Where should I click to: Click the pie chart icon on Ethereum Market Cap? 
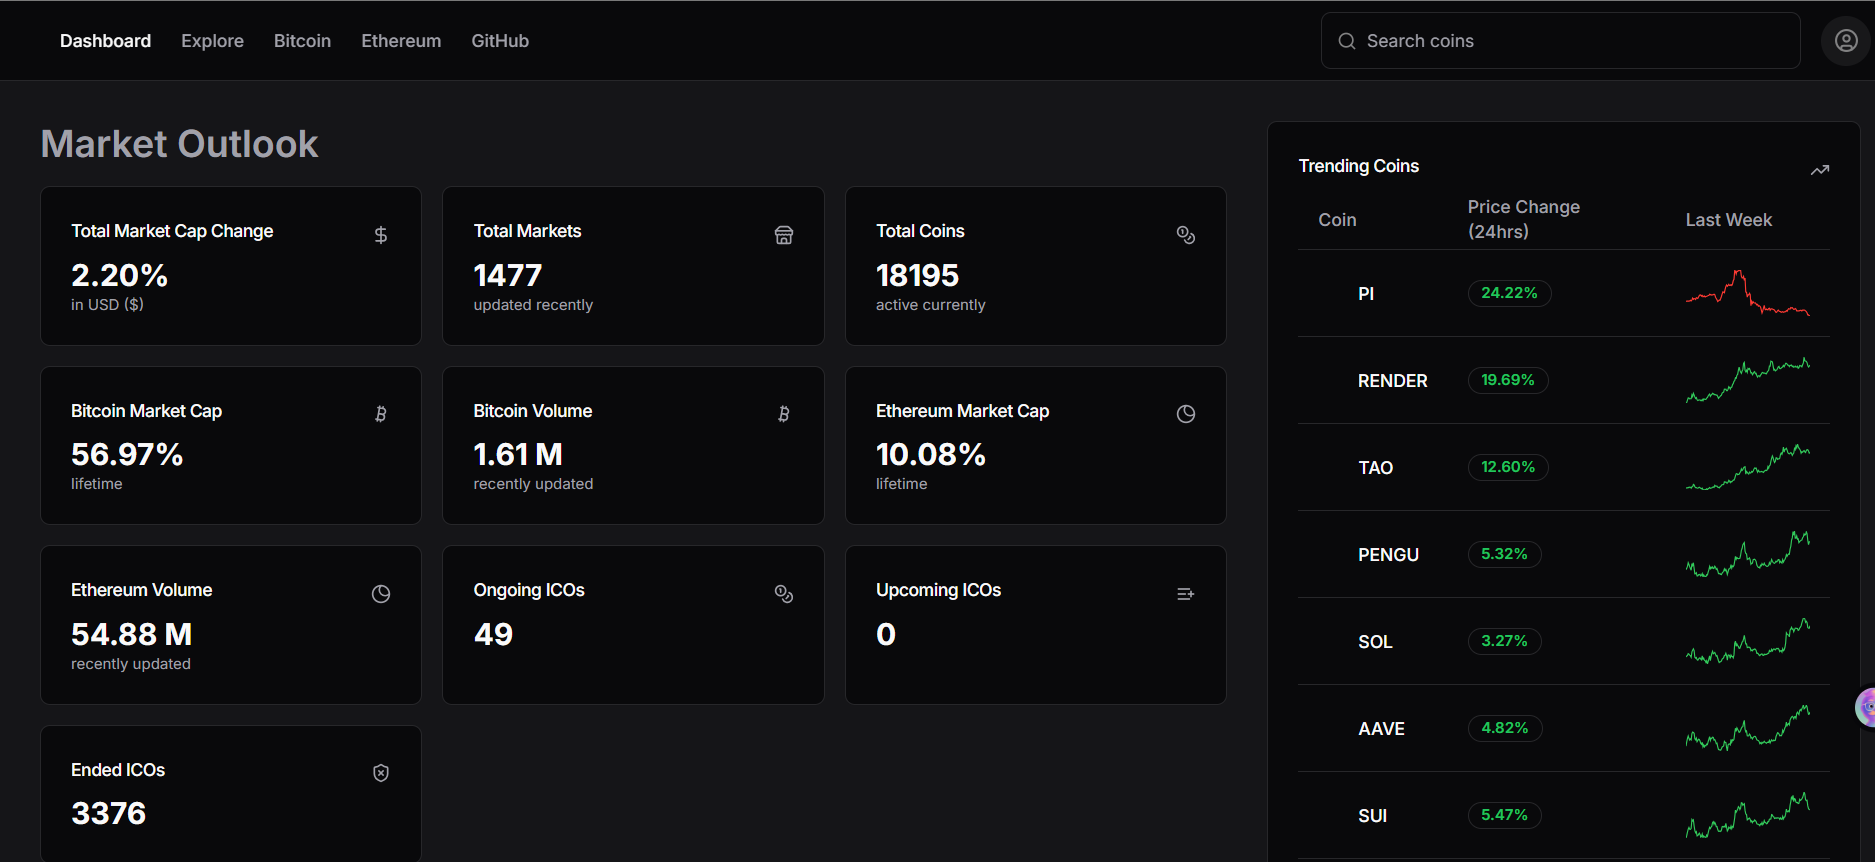[x=1186, y=414]
